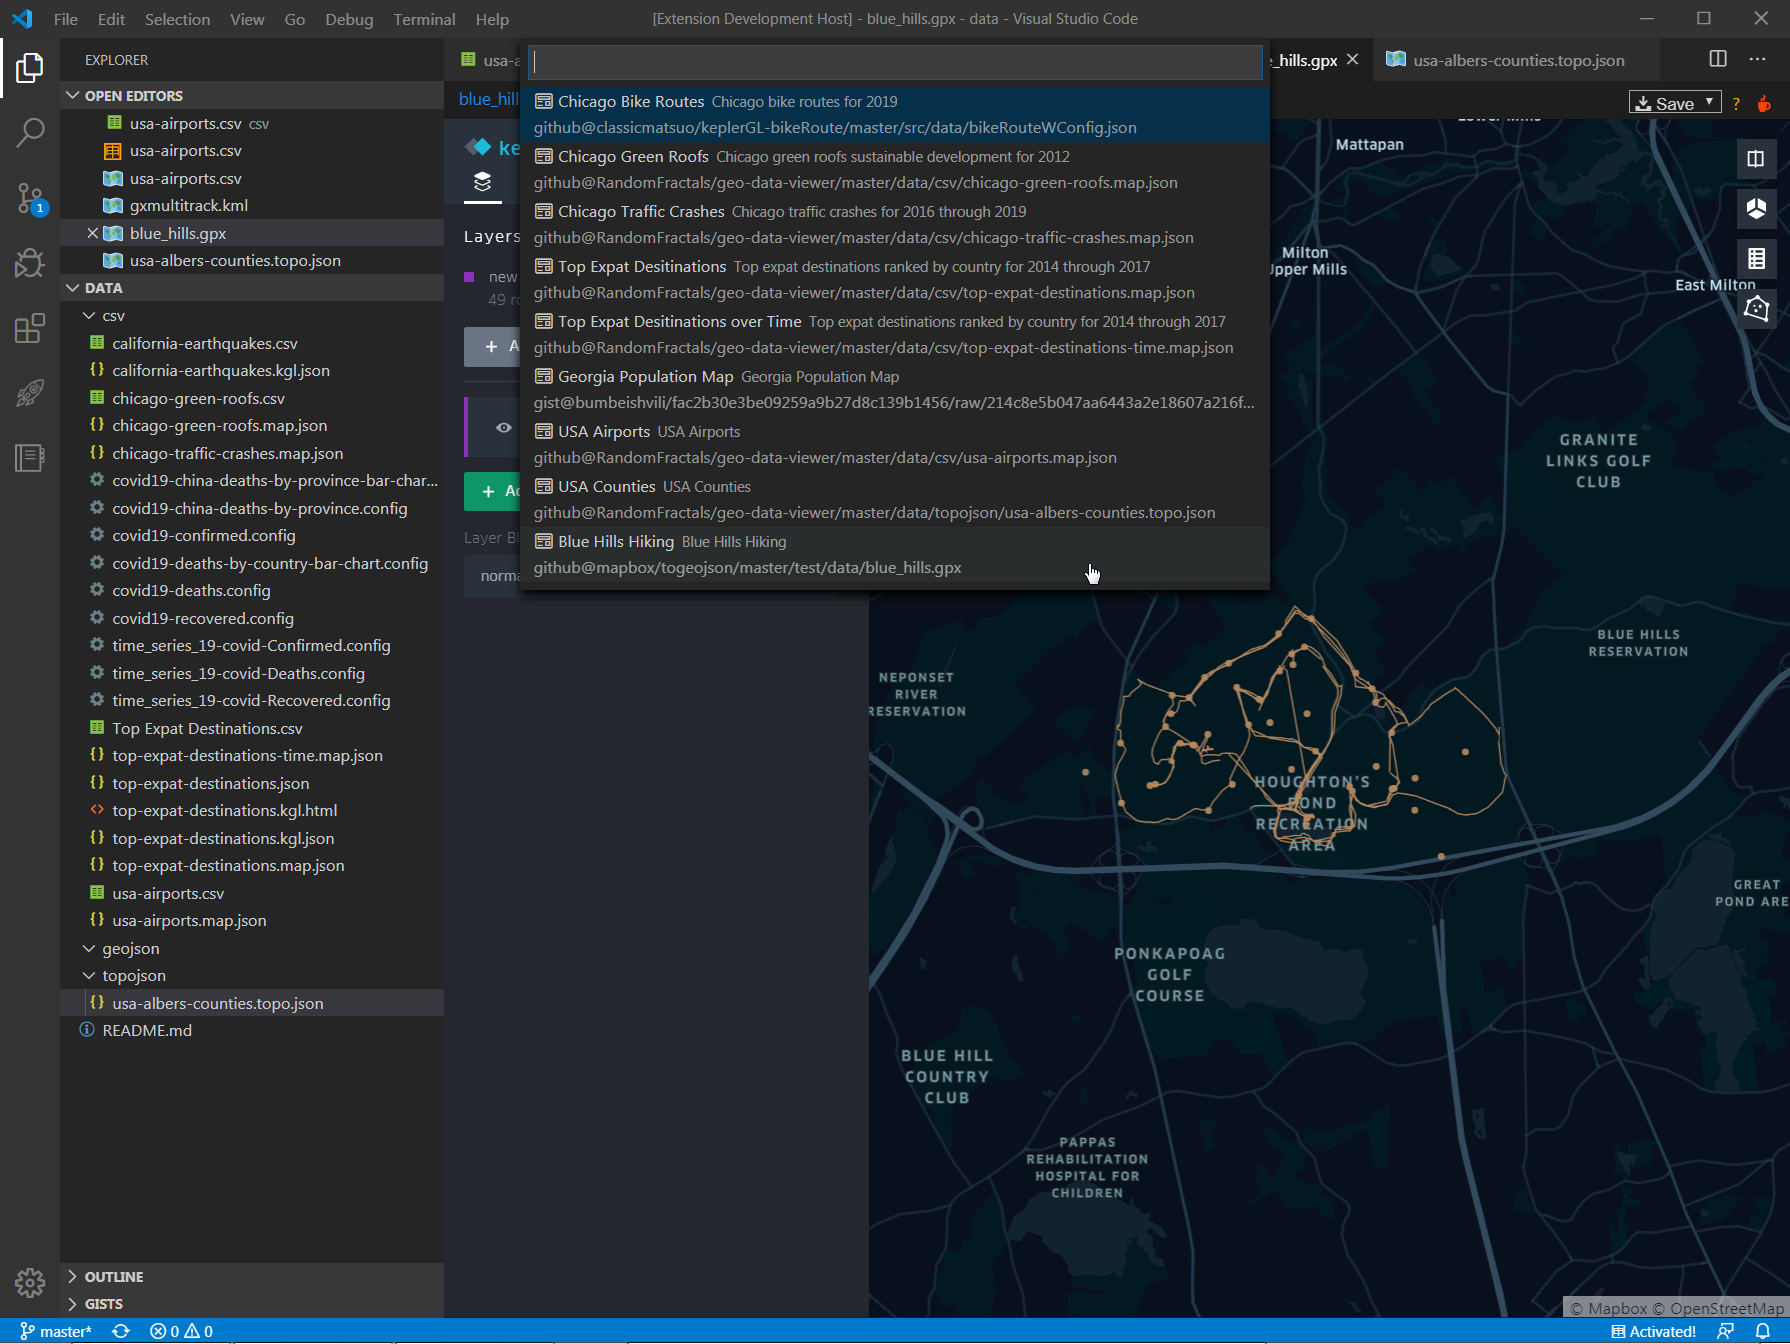
Task: Switch to usa-albers-counties.topo.json tab
Action: pos(1517,60)
